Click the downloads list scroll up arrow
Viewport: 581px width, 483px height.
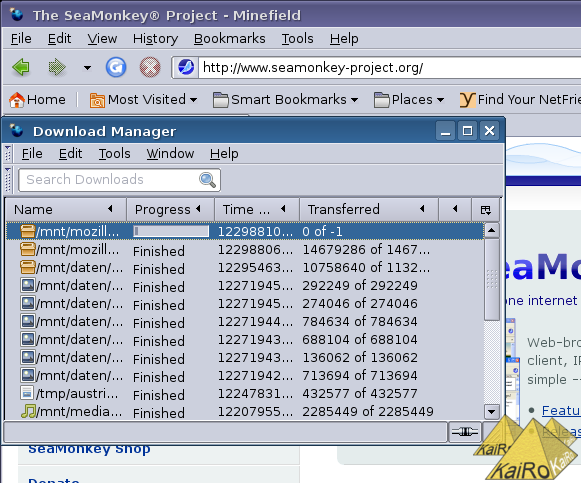click(x=492, y=231)
